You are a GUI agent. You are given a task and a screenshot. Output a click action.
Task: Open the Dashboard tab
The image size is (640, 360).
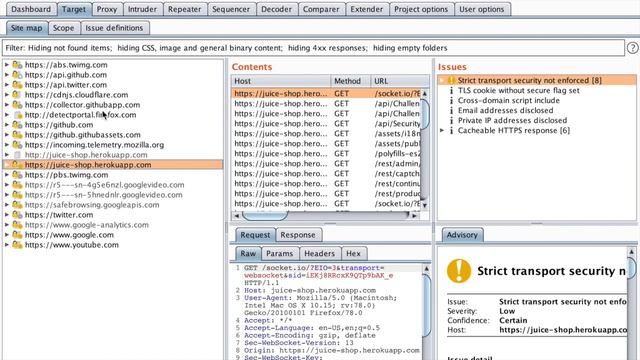coord(31,9)
